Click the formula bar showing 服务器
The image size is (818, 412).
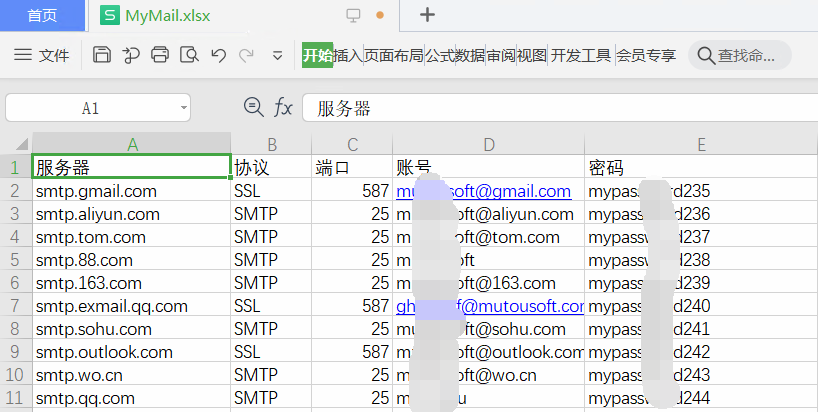point(560,108)
